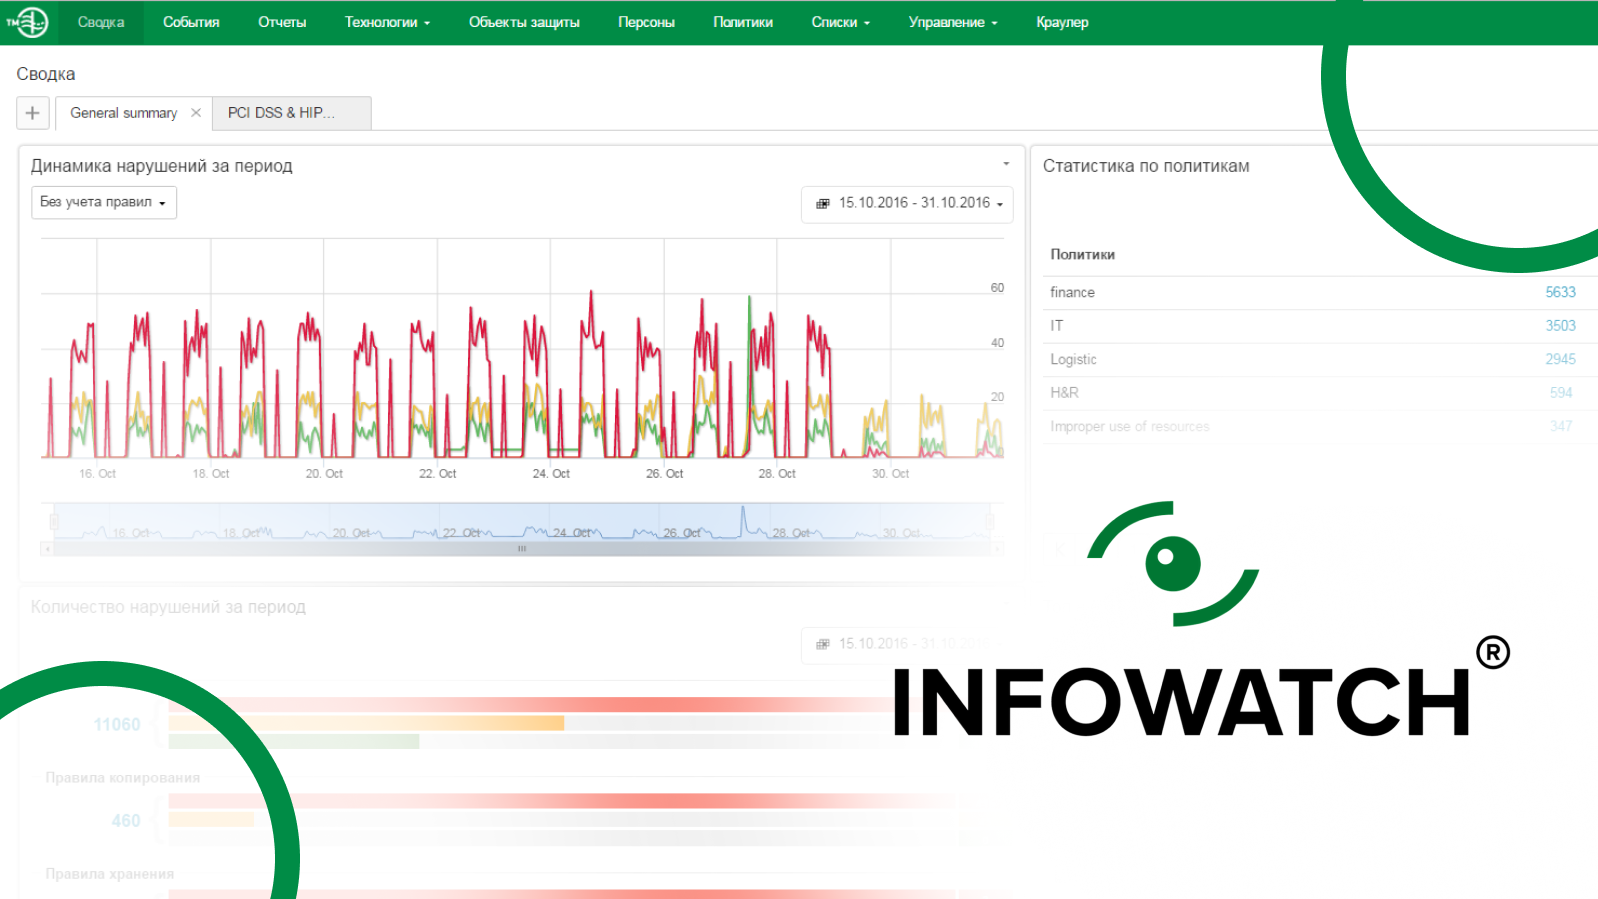Open the count 347 link

click(x=1561, y=426)
